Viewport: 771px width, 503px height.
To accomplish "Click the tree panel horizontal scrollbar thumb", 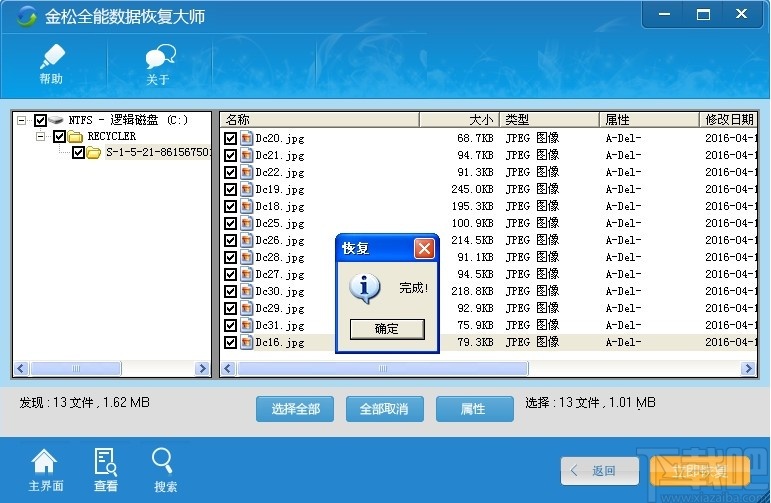I will pos(76,368).
